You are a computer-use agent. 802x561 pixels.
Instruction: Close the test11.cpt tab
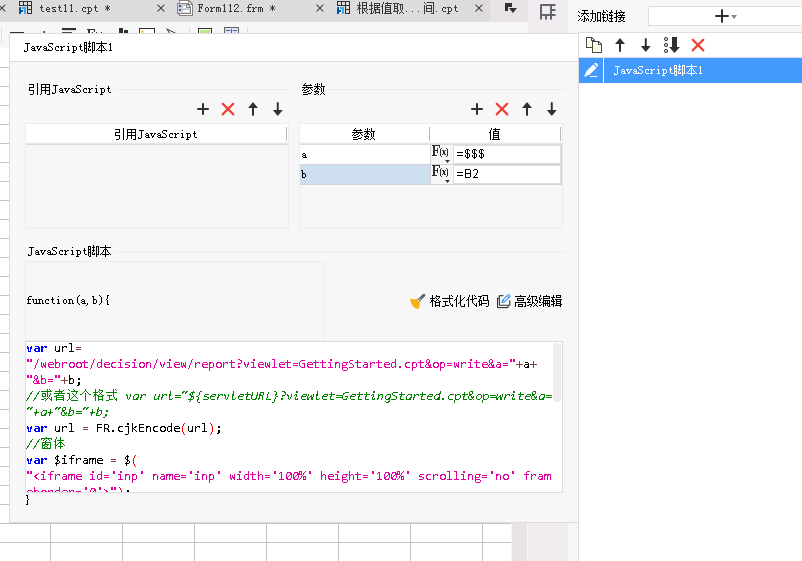[161, 8]
